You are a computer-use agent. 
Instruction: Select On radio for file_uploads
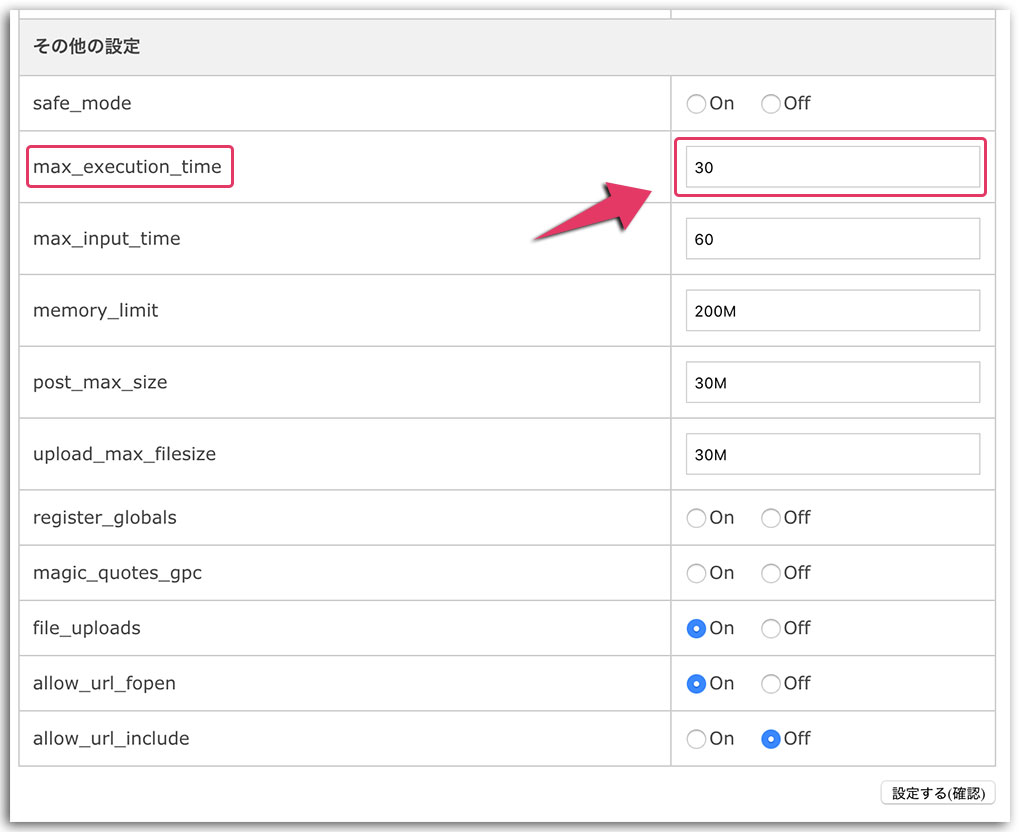696,629
